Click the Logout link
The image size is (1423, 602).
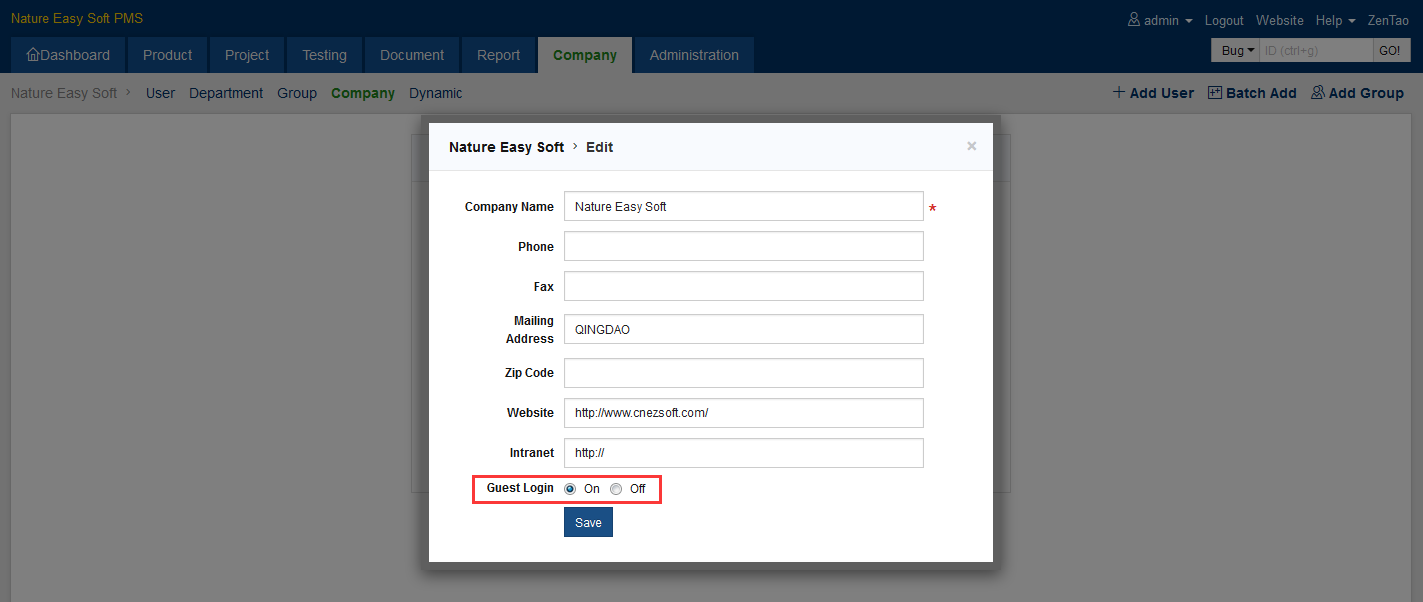click(x=1224, y=20)
